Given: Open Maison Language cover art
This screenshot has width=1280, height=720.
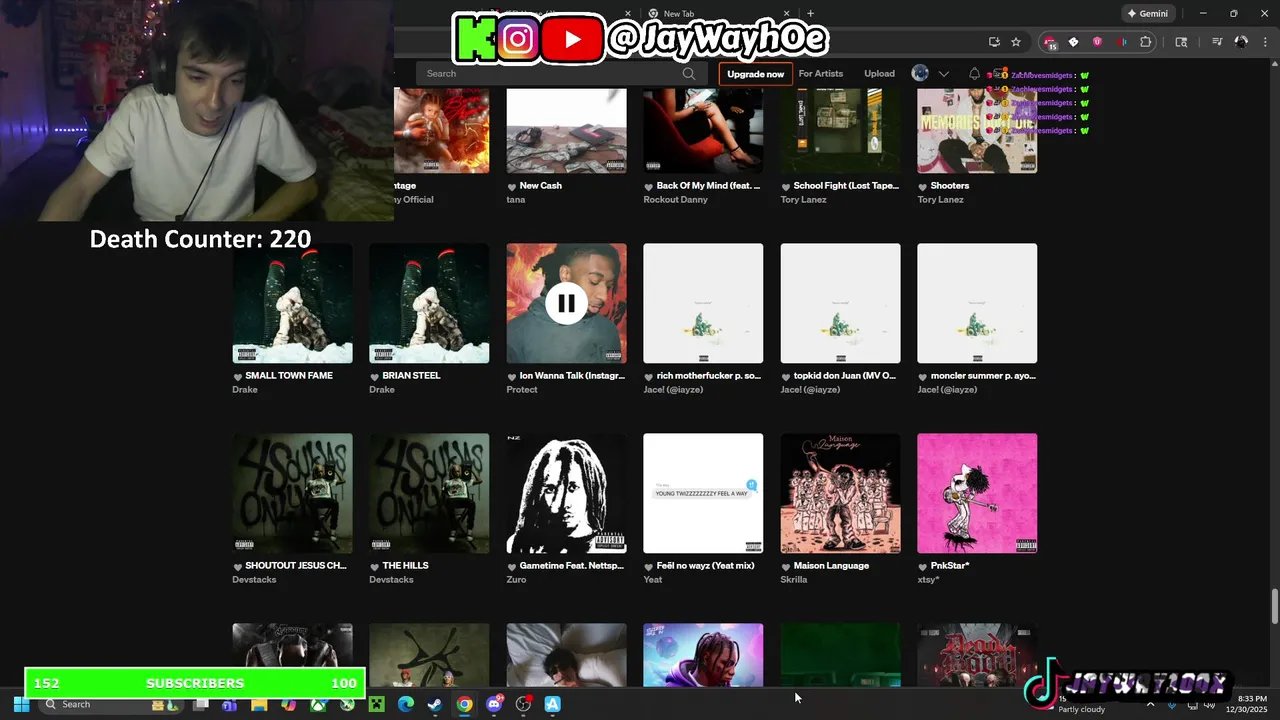Looking at the screenshot, I should click(x=840, y=493).
